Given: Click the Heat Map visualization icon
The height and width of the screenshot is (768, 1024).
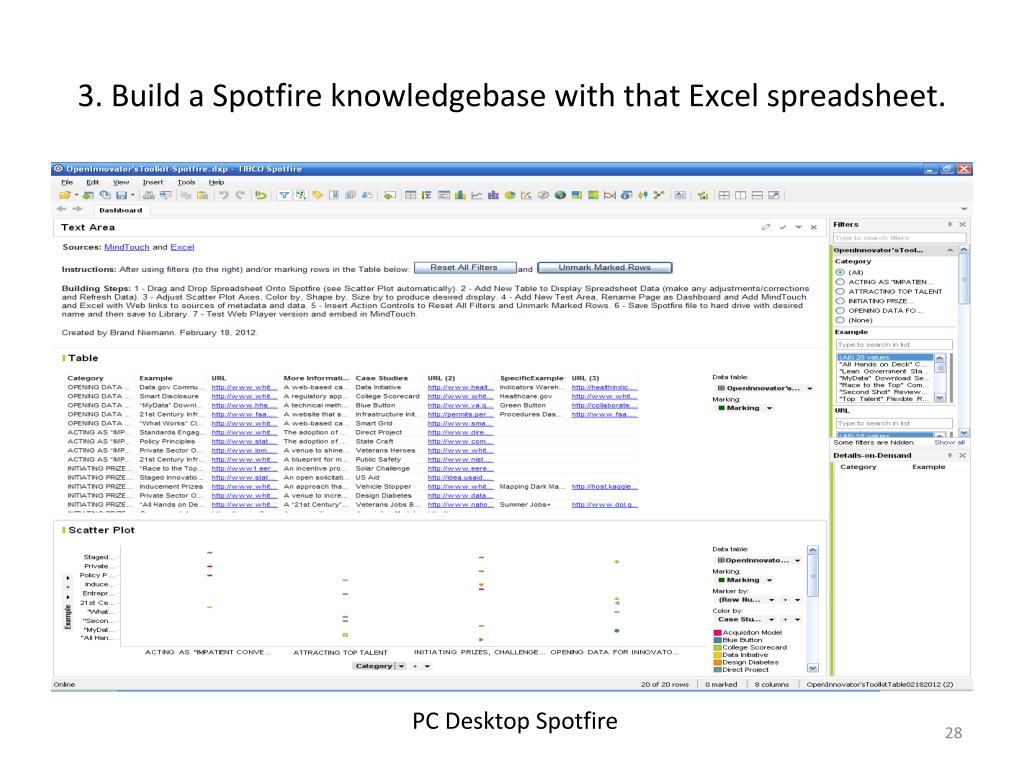Looking at the screenshot, I should pyautogui.click(x=593, y=195).
